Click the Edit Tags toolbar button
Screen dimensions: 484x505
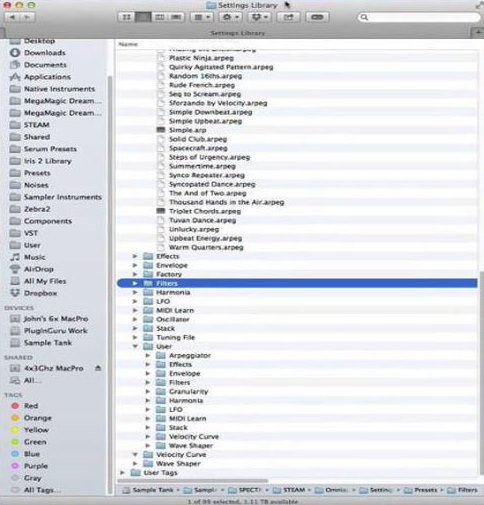[x=317, y=17]
